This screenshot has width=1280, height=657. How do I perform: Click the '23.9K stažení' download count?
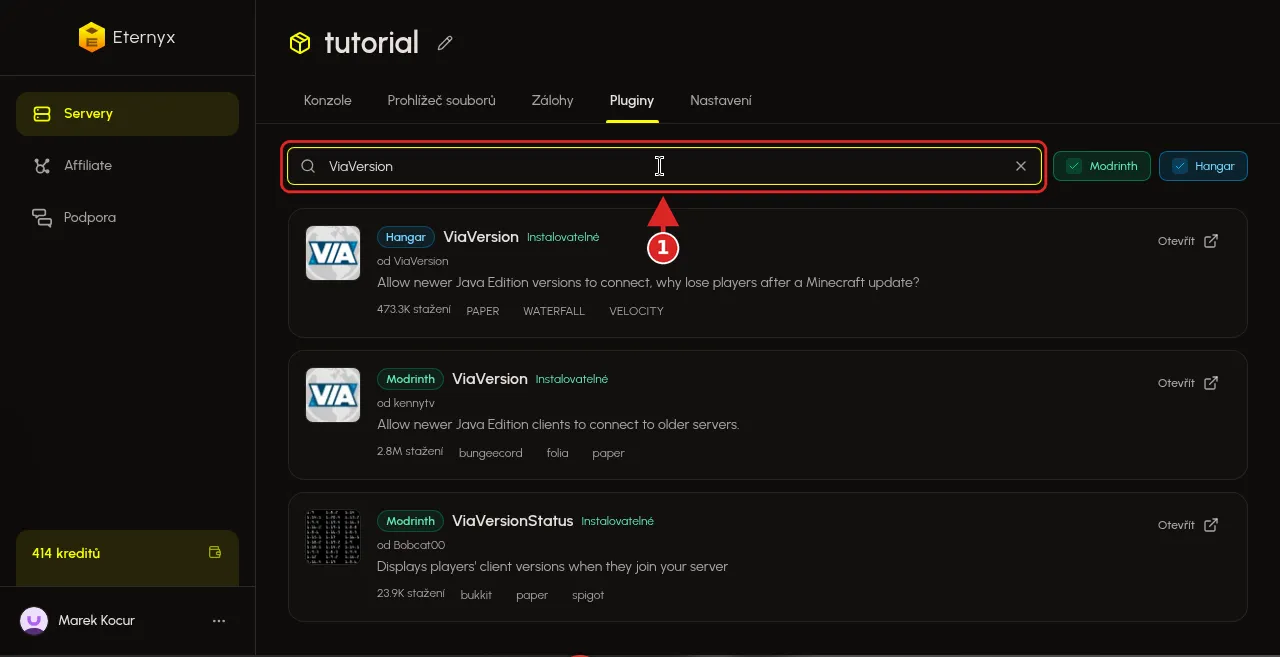click(411, 594)
